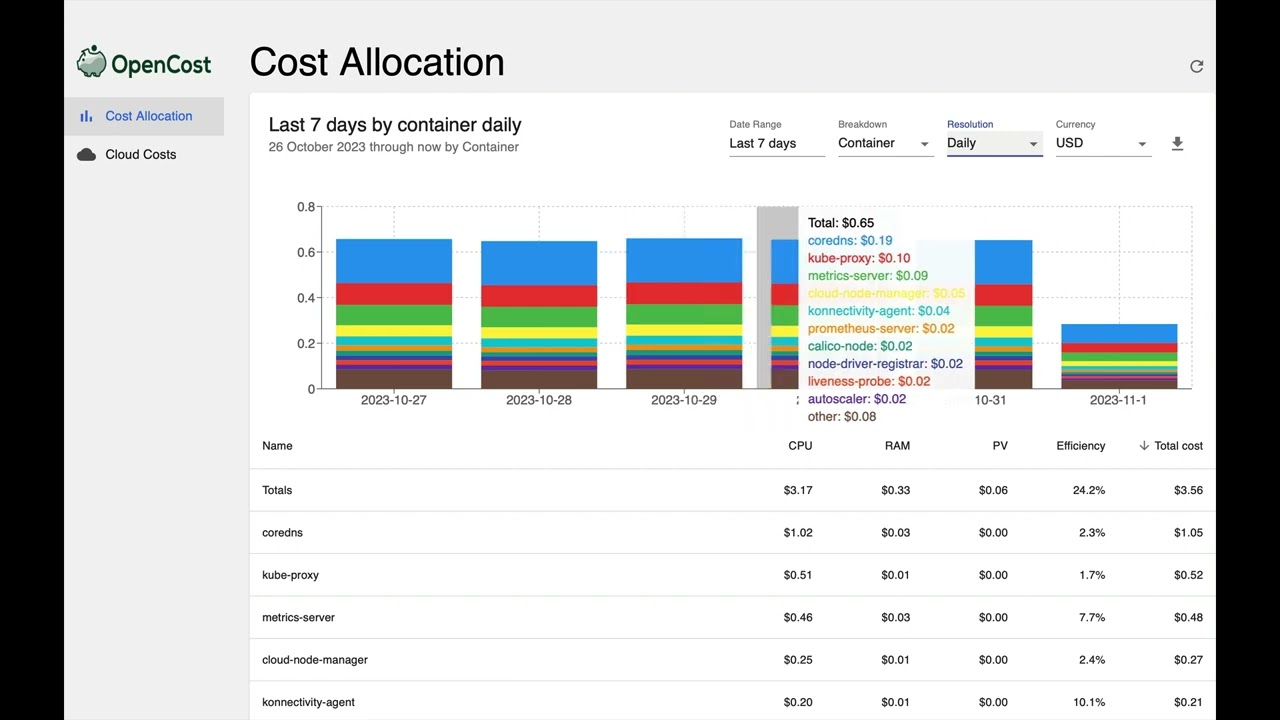Screen dimensions: 1280x720
Task: Open the Cloud Costs sidebar item
Action: (144, 154)
